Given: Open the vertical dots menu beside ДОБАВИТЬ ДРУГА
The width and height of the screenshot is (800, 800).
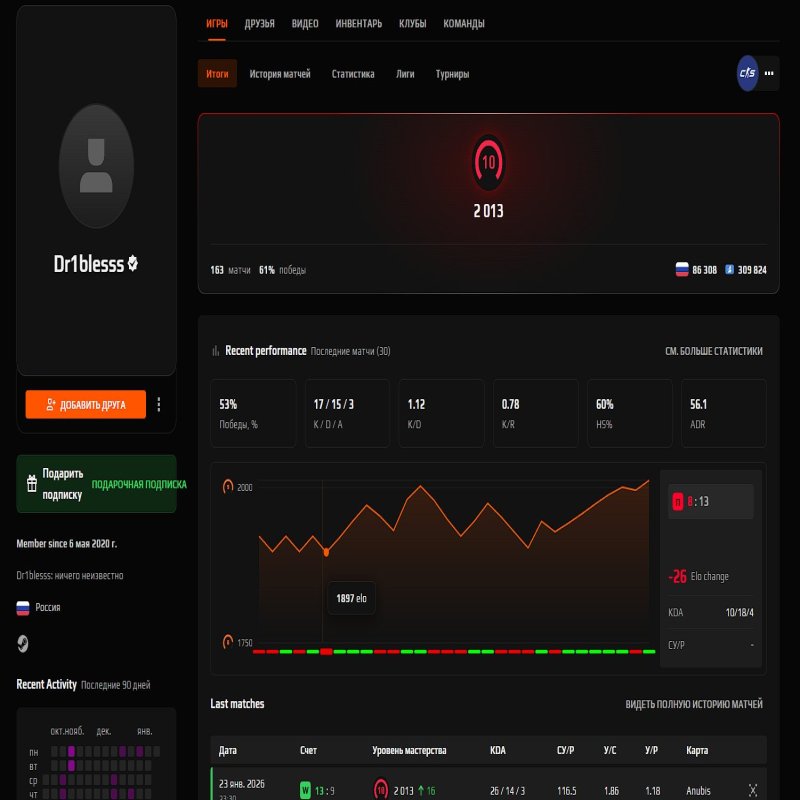Looking at the screenshot, I should (158, 404).
